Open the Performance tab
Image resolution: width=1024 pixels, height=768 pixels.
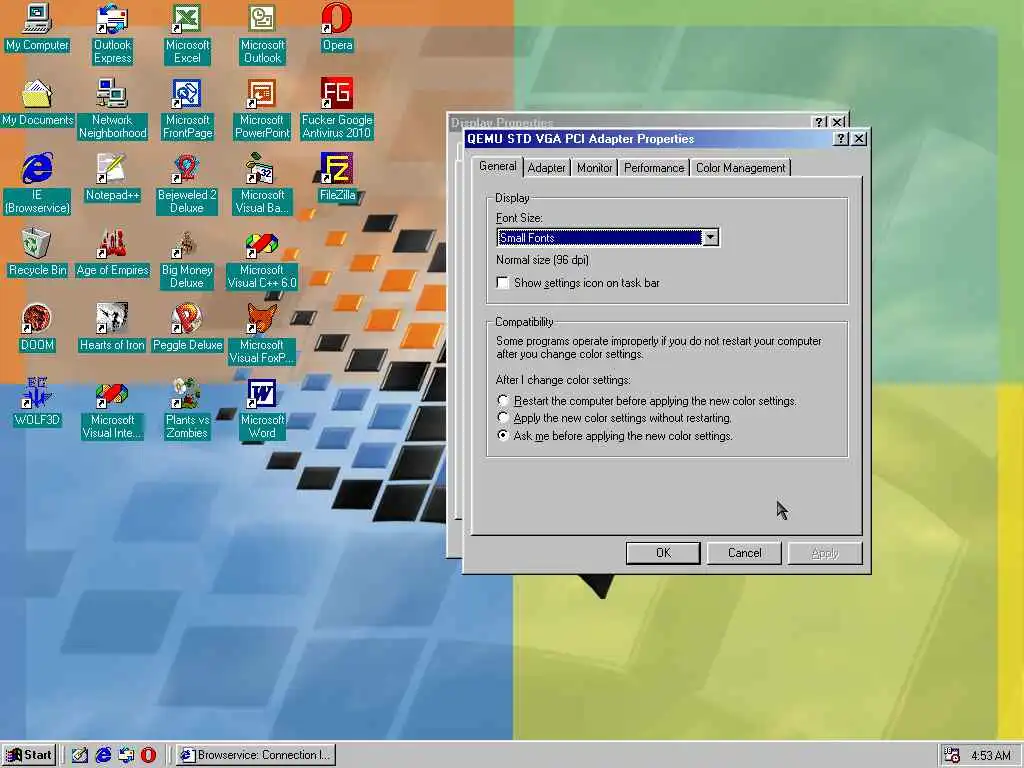(x=654, y=168)
